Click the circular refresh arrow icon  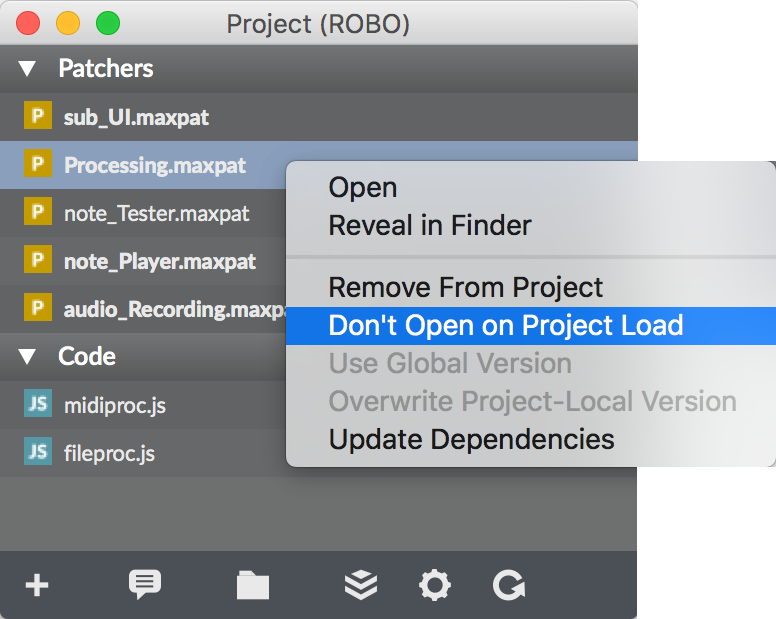[x=509, y=585]
